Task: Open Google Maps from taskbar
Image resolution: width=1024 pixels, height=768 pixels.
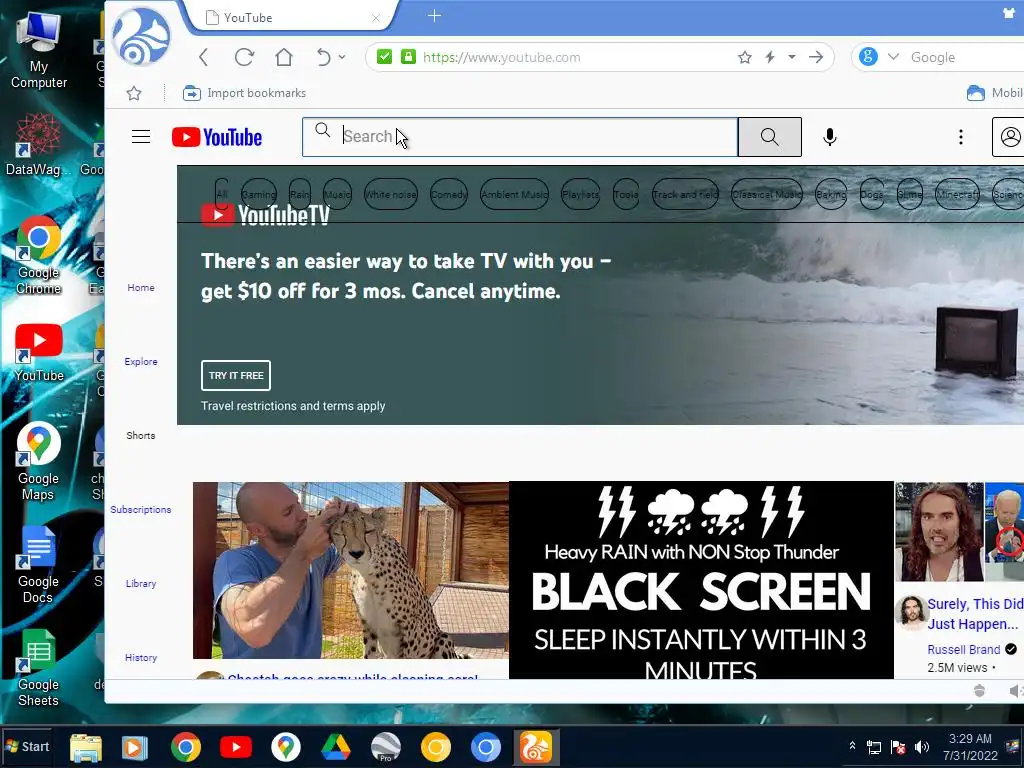Action: coord(285,747)
